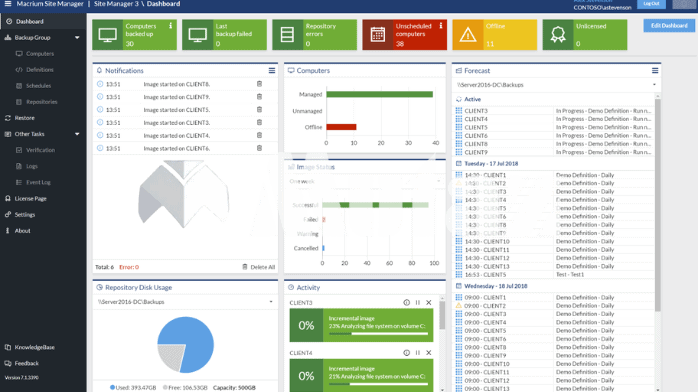Click the Unscheduled computers calendar icon
698x392 pixels.
(x=378, y=35)
